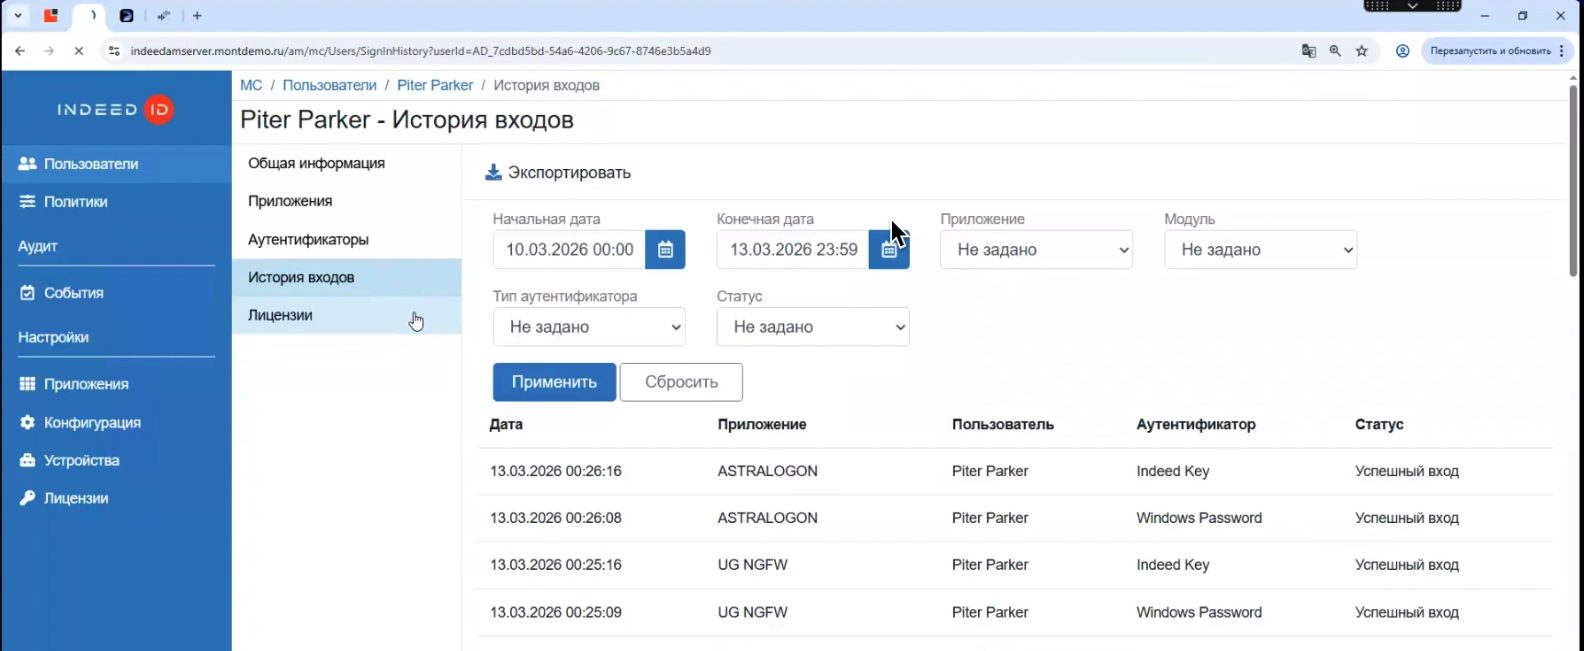This screenshot has height=651, width=1584.
Task: Open the Общая информация section
Action: click(x=316, y=163)
